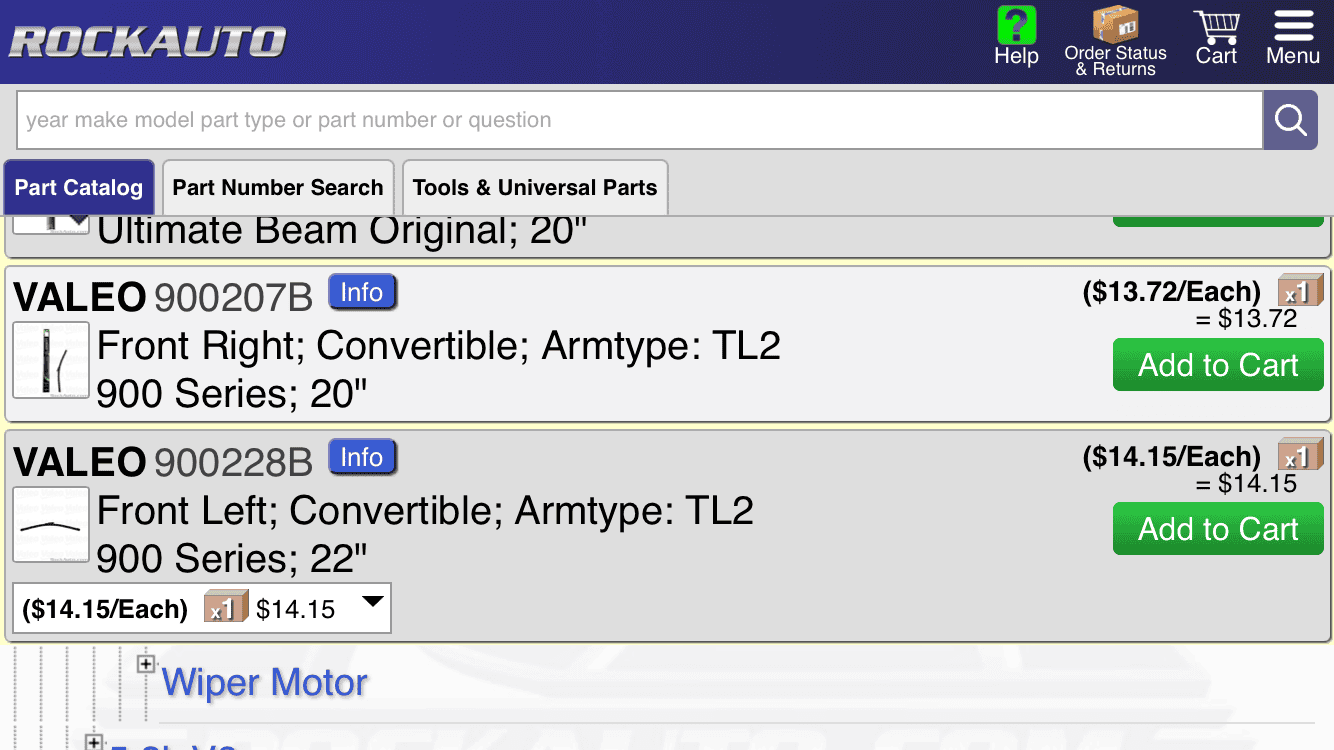Add VALEO 900228B to cart
Viewport: 1334px width, 750px height.
point(1218,529)
